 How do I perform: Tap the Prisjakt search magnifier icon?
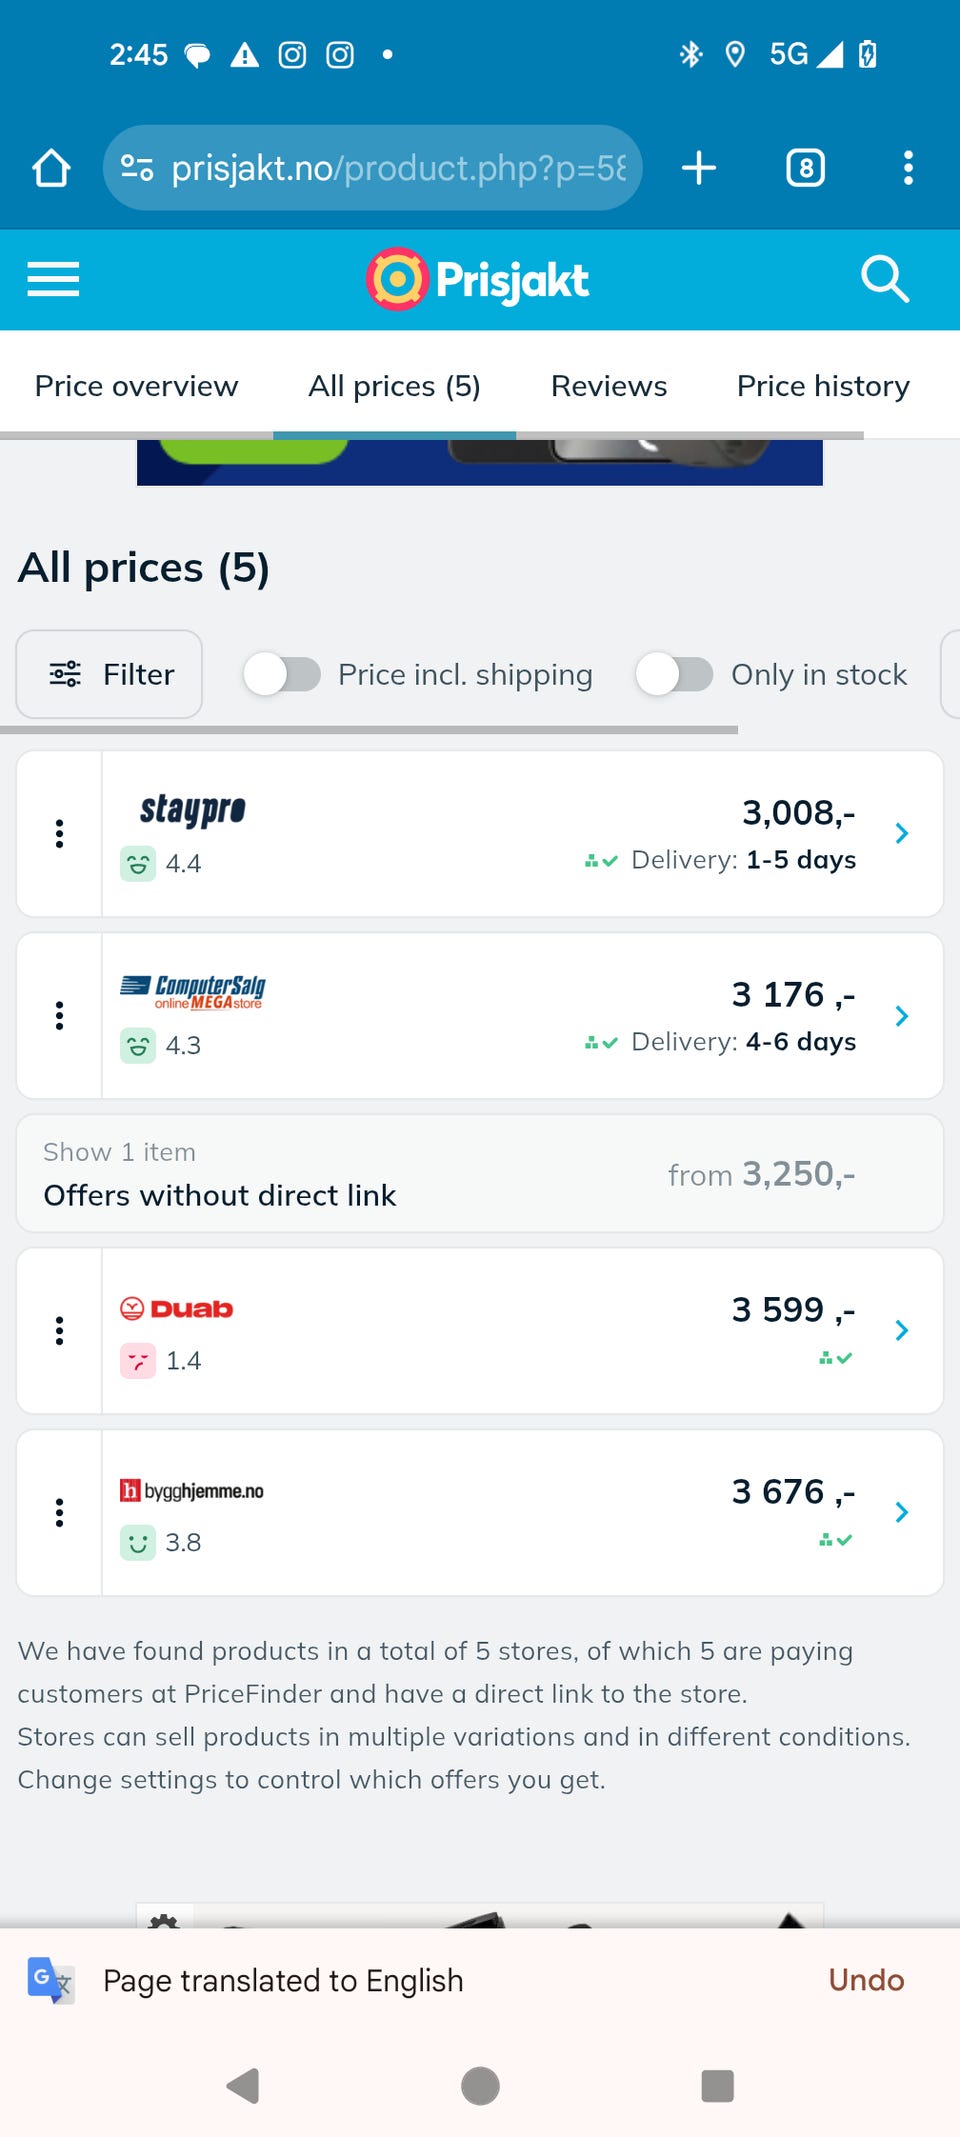pos(885,279)
